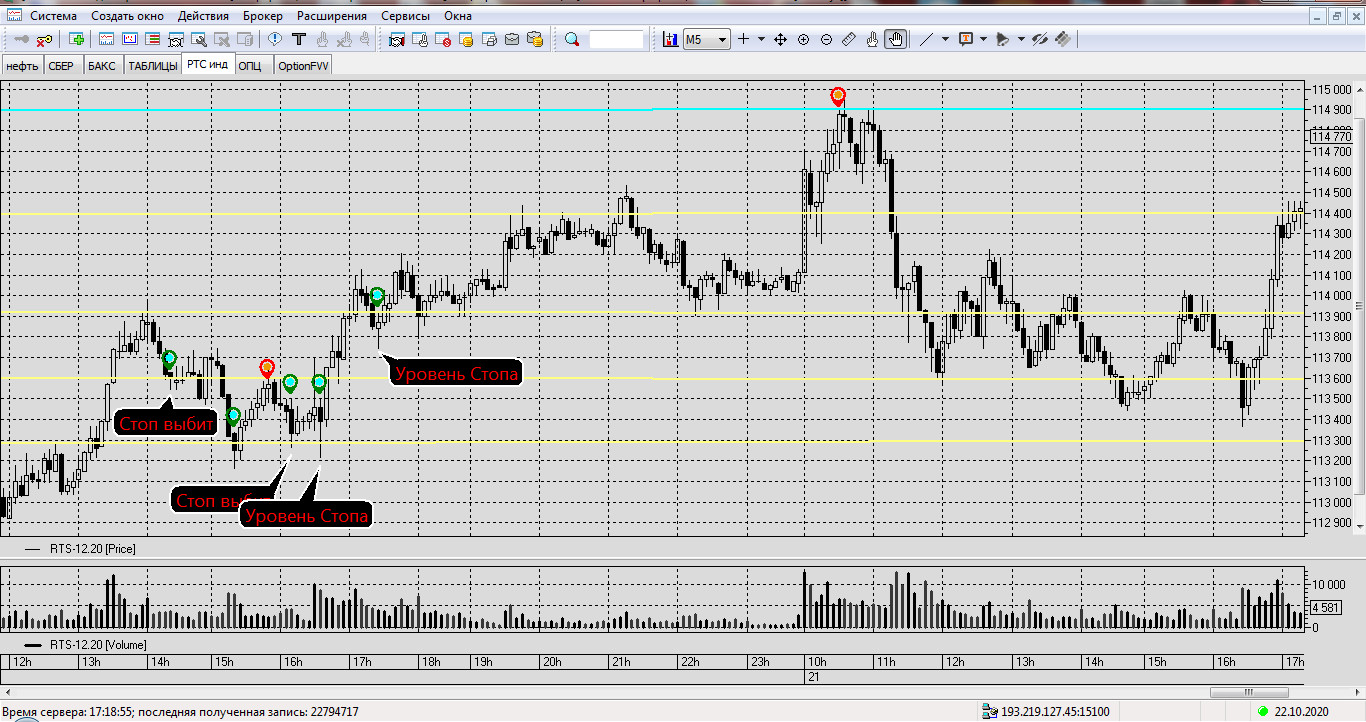This screenshot has width=1366, height=722.
Task: Click the toolbar search input field
Action: pos(617,40)
